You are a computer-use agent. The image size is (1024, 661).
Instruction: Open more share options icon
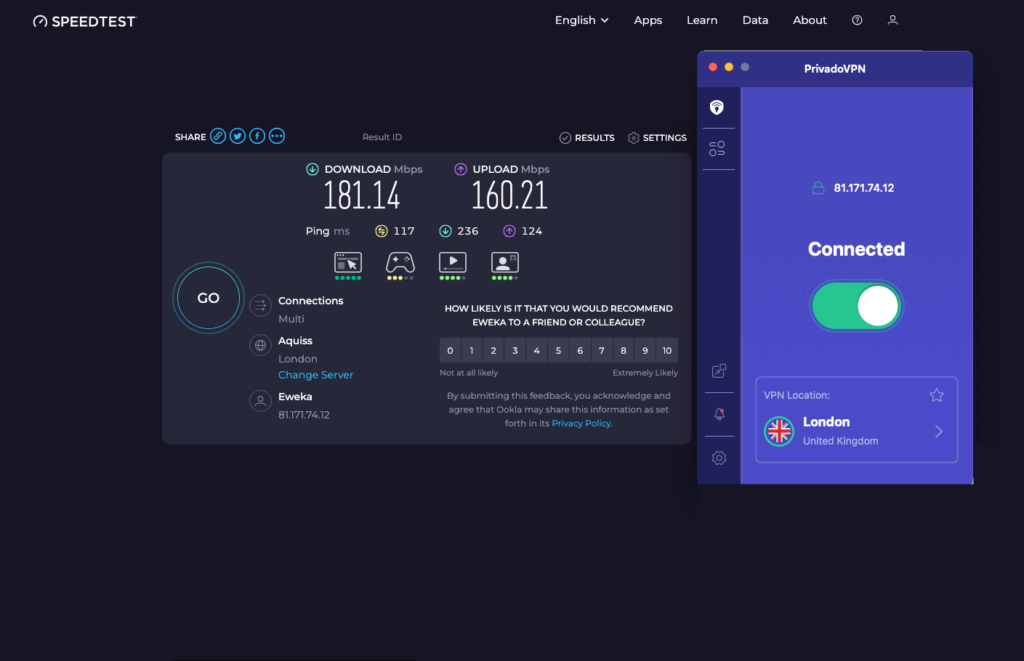coord(277,136)
